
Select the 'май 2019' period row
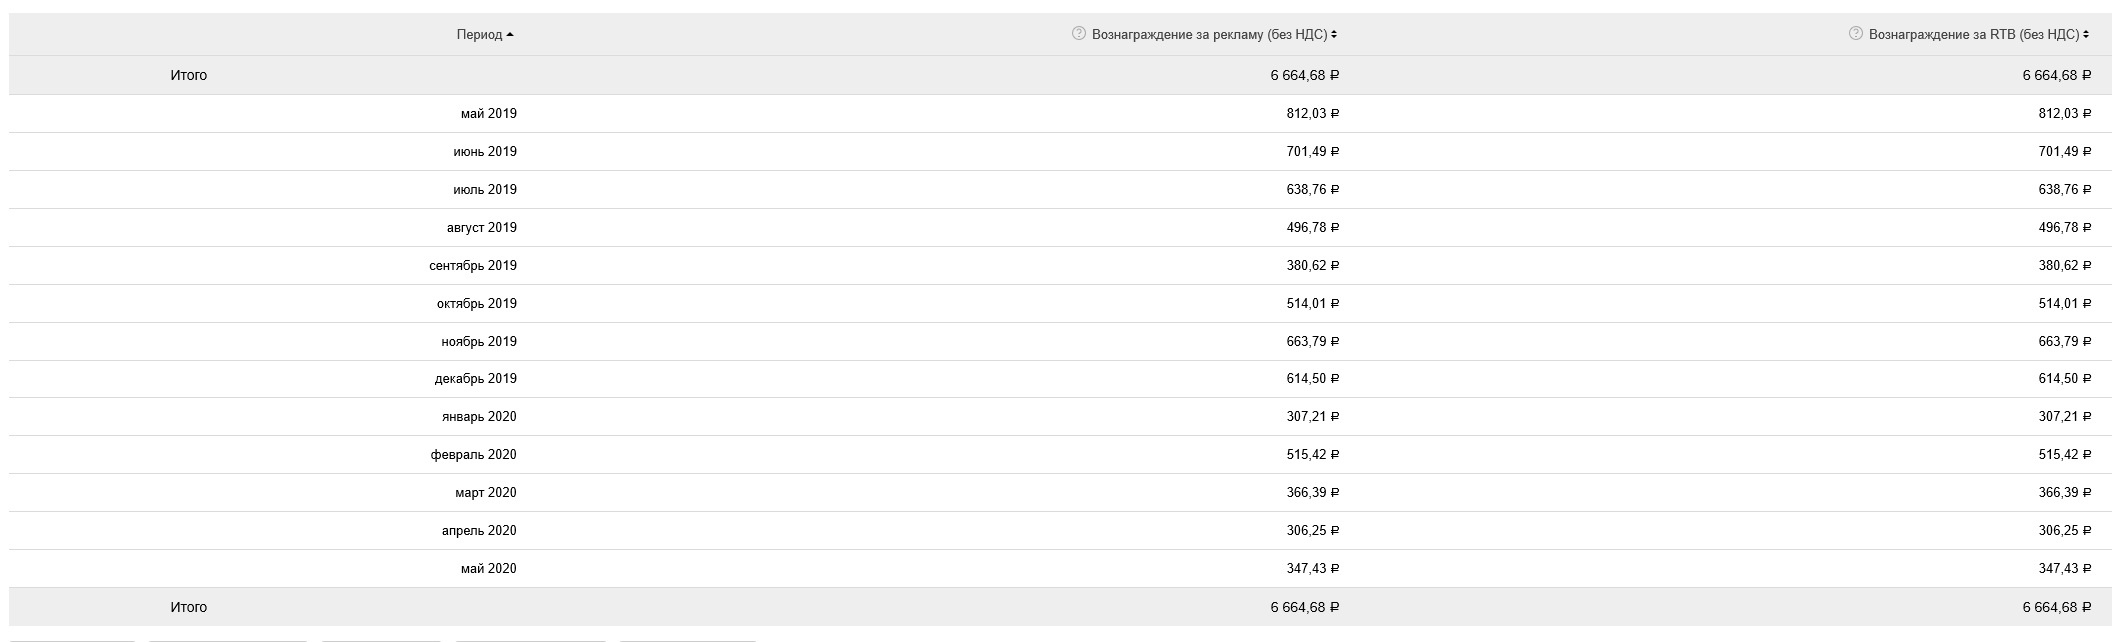pos(488,114)
